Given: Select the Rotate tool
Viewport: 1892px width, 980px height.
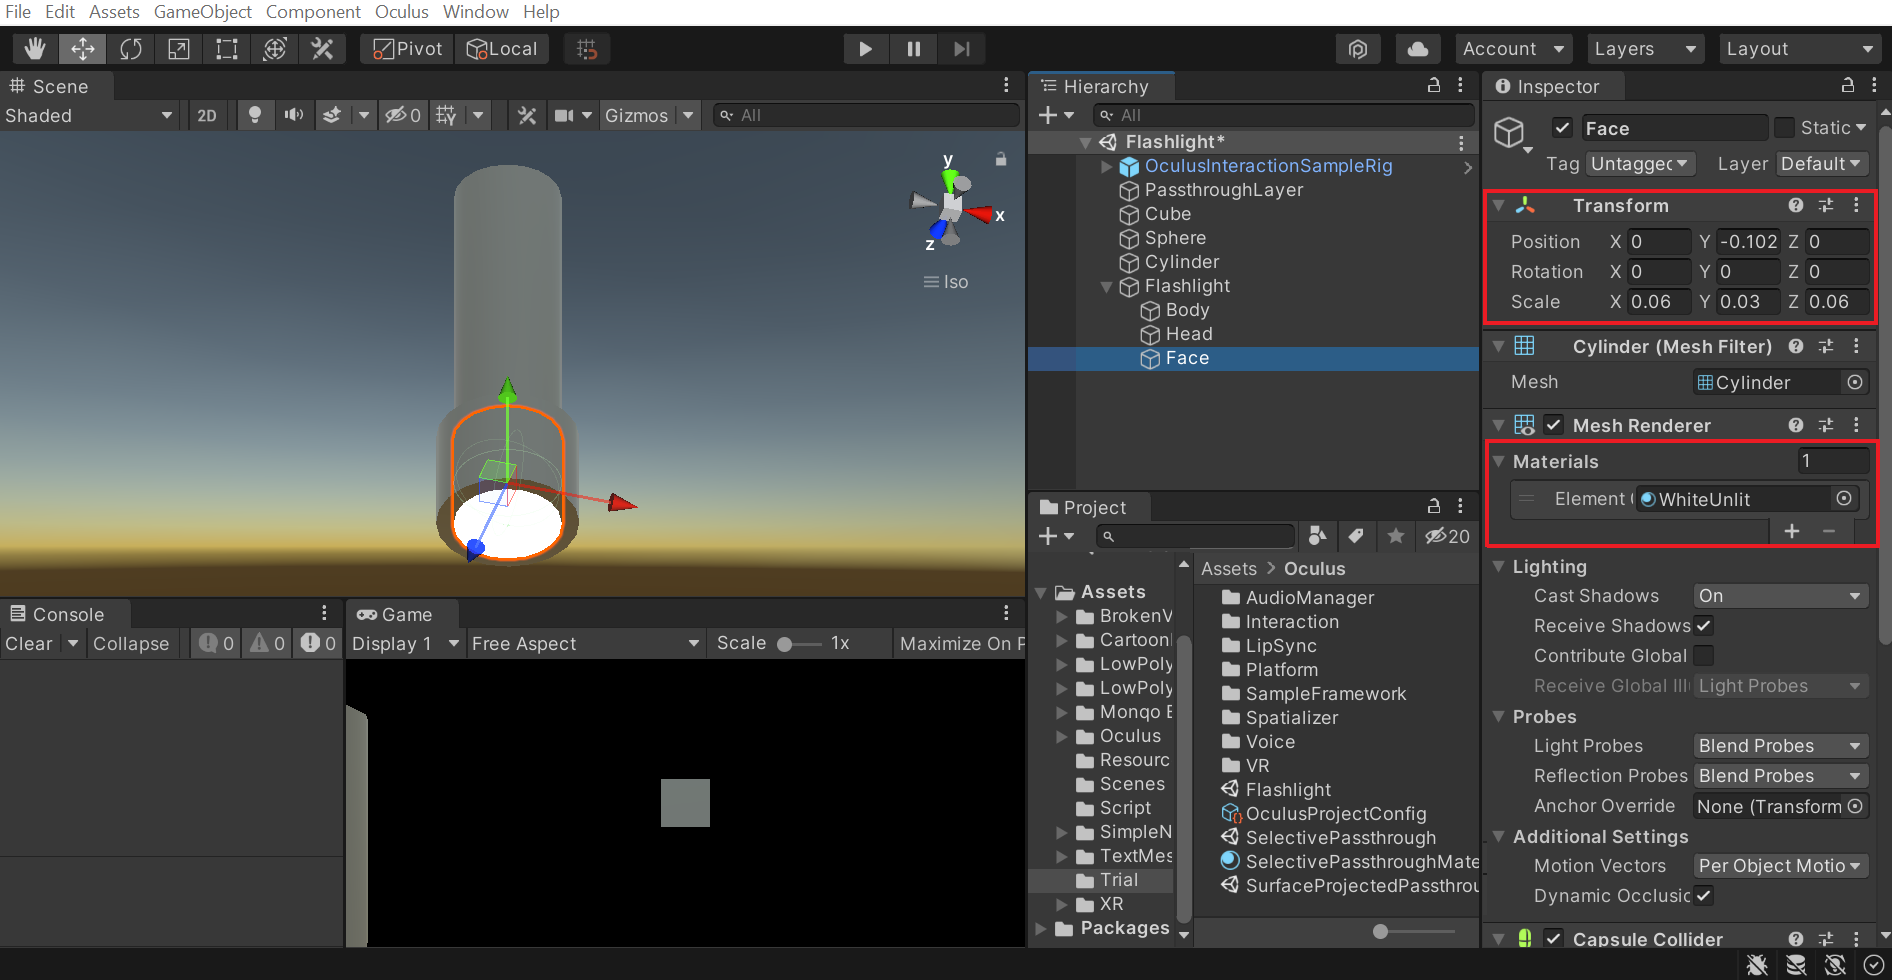Looking at the screenshot, I should point(131,49).
